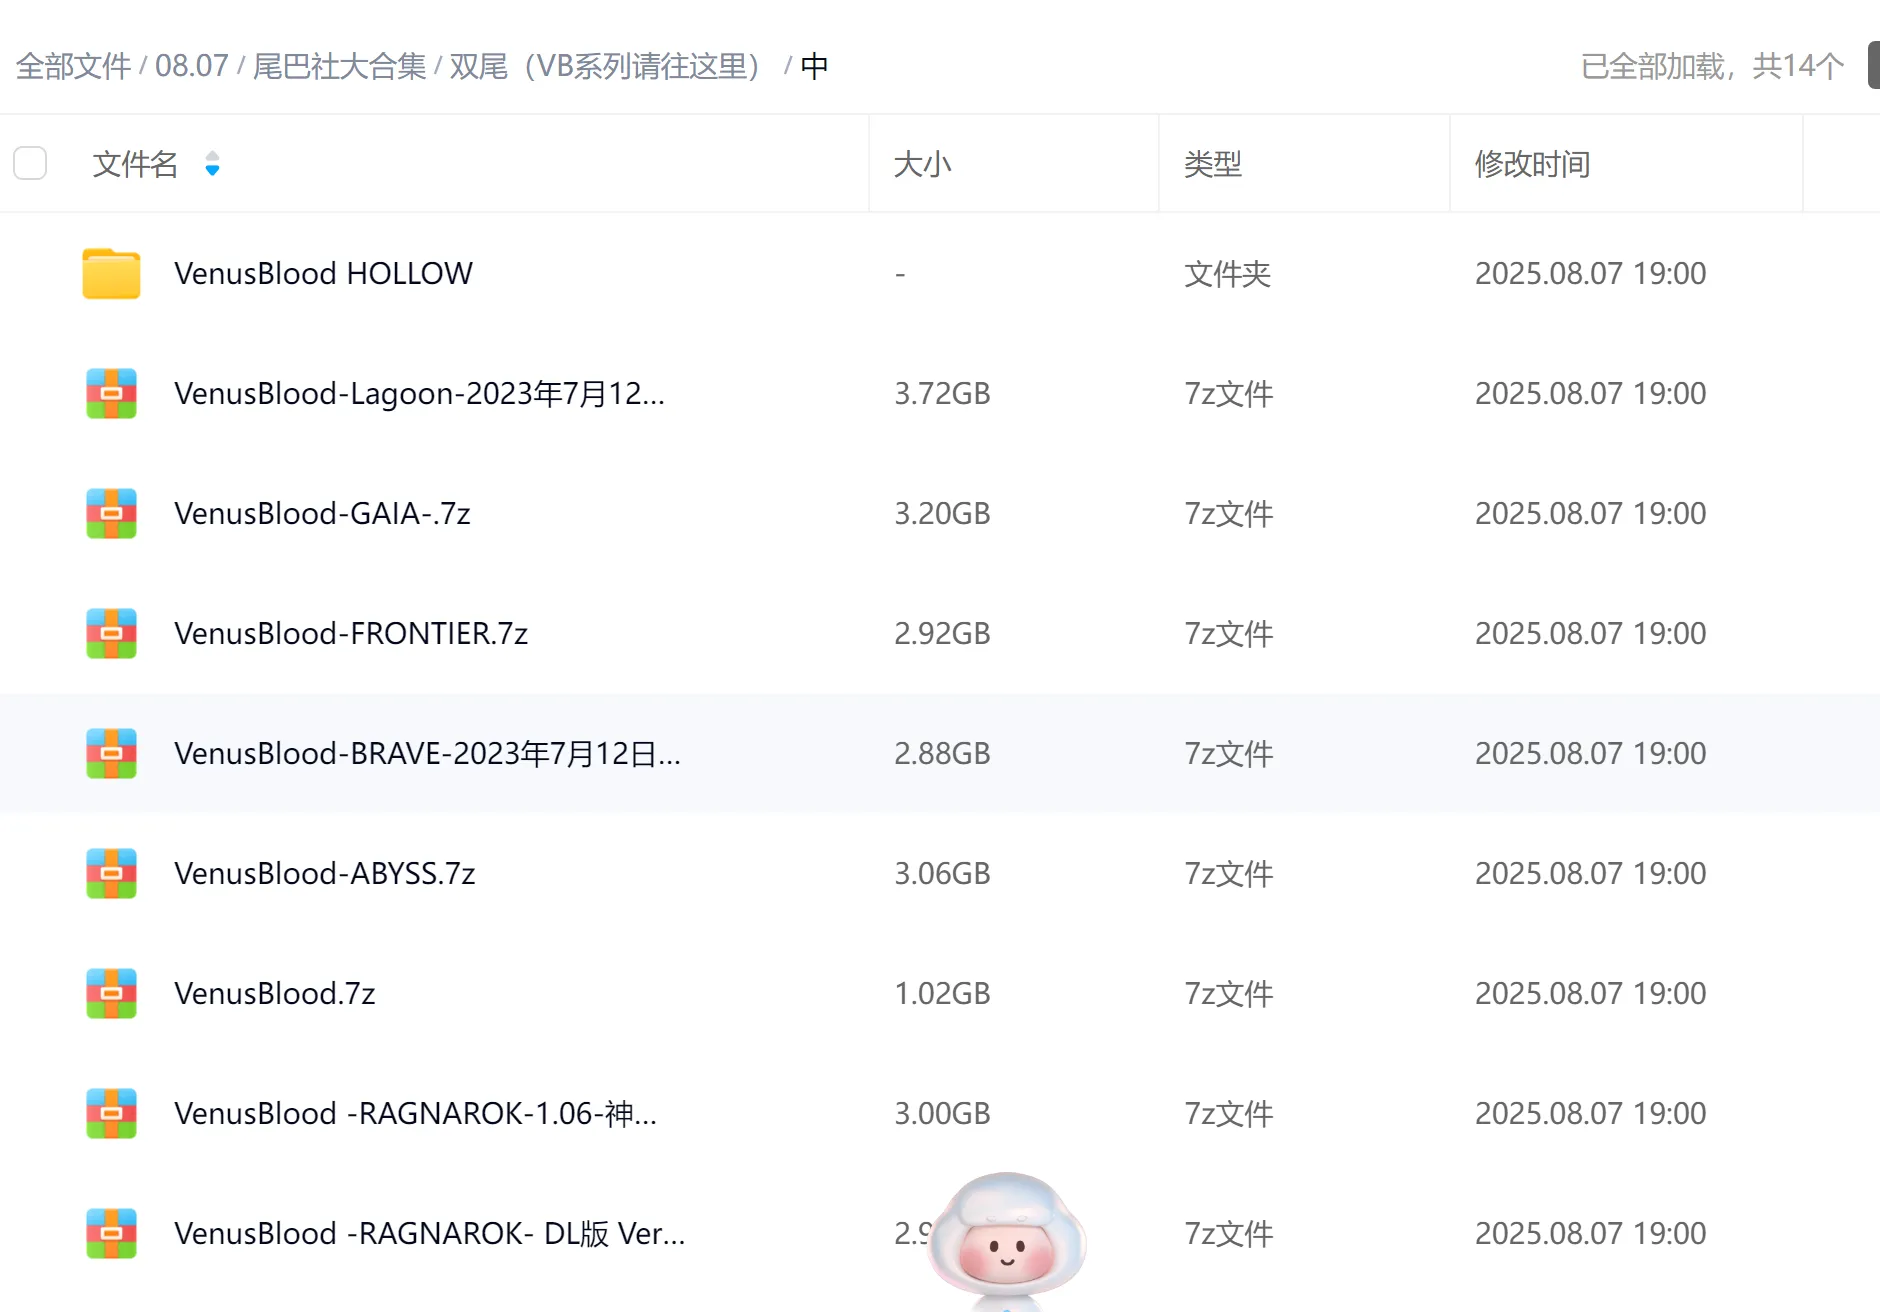Click the 文件名 column header label
This screenshot has width=1880, height=1312.
coord(135,164)
